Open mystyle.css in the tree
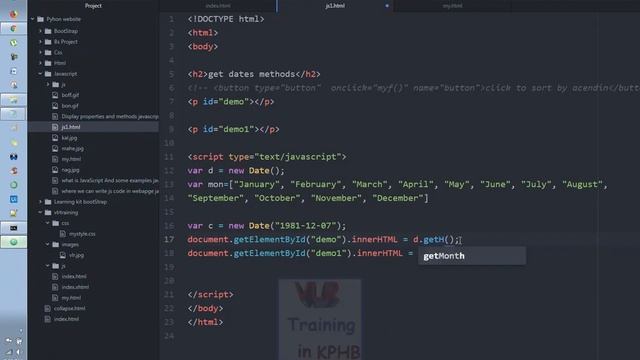The height and width of the screenshot is (360, 640). (x=82, y=233)
